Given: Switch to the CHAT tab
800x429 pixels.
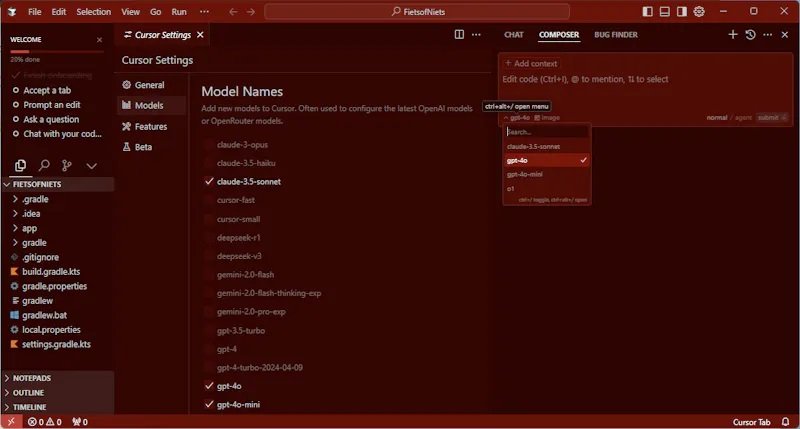Looking at the screenshot, I should (514, 35).
